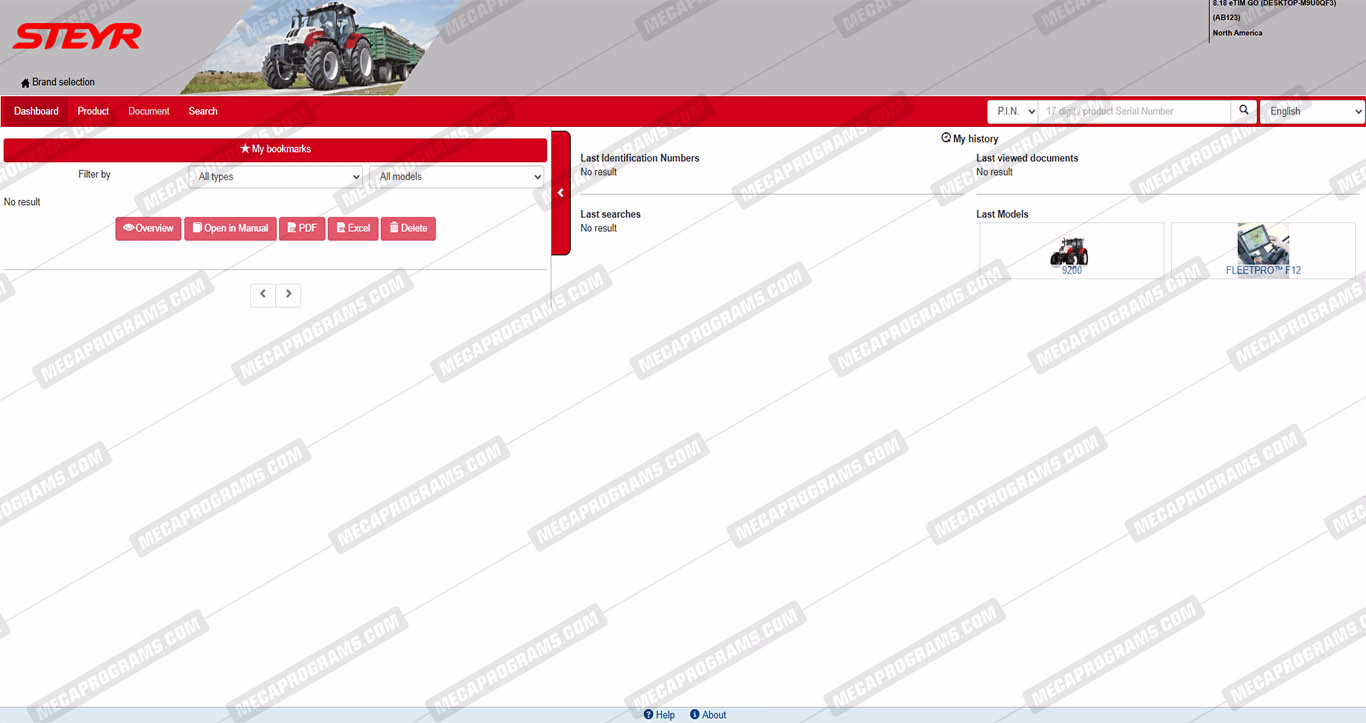
Task: Open the 9200 tractor model thumbnail
Action: [x=1071, y=251]
